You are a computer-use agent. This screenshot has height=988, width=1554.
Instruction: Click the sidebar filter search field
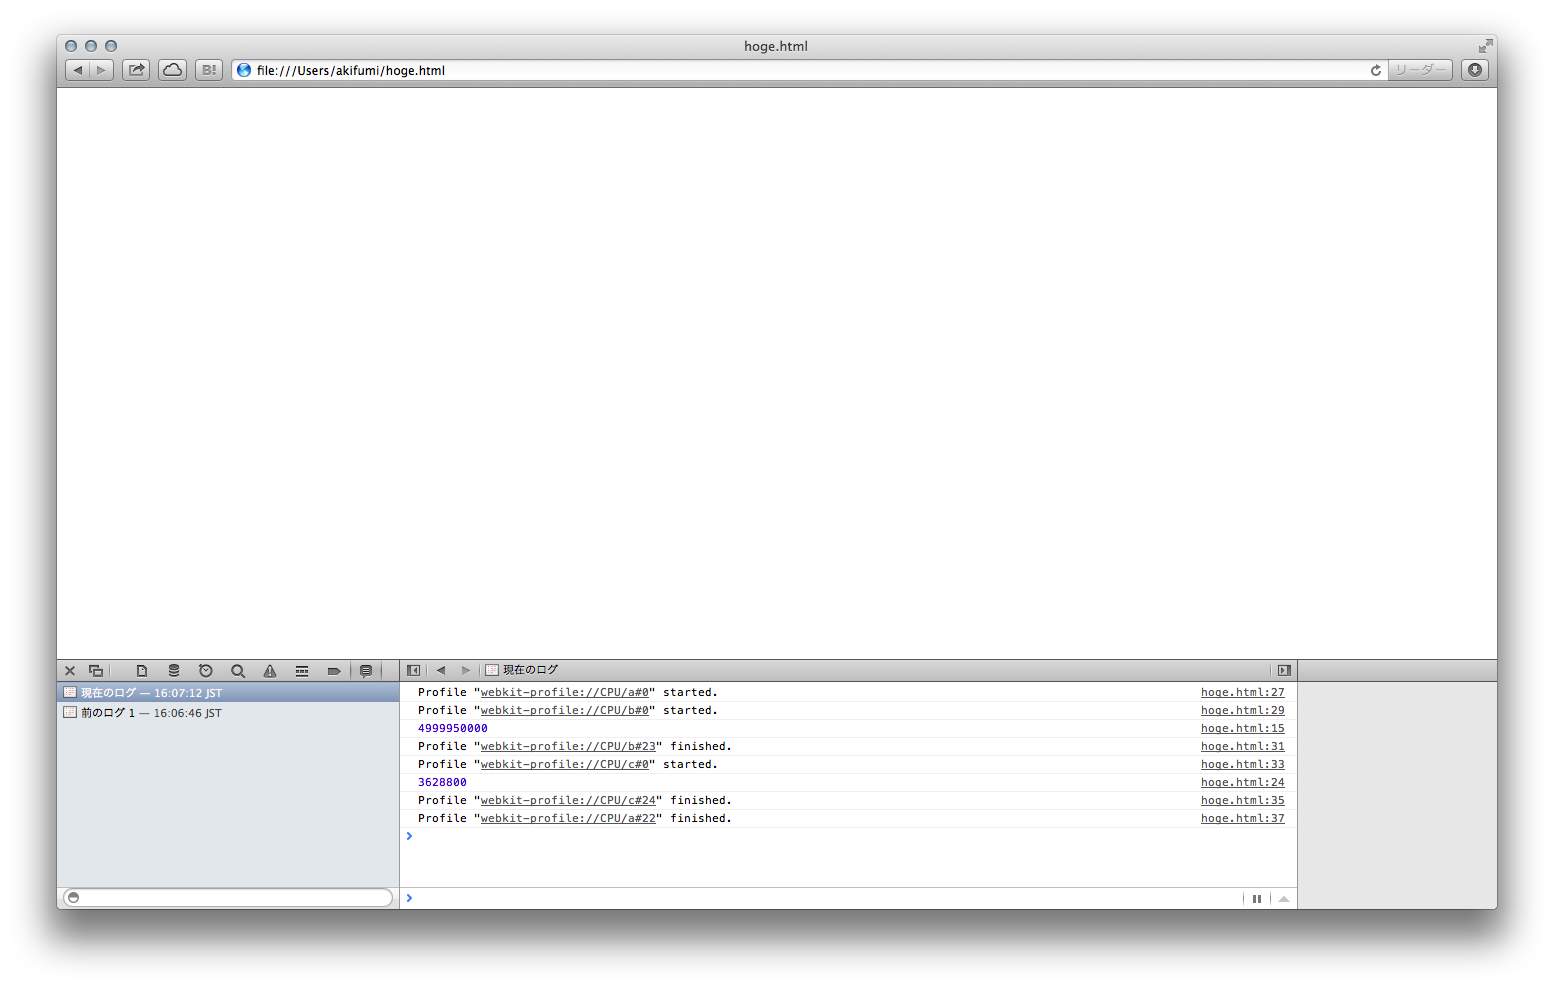[x=230, y=897]
